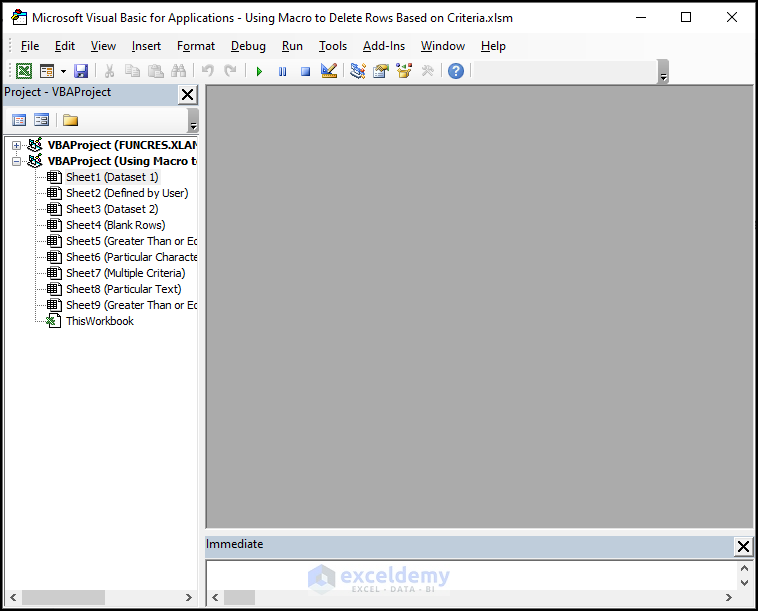
Task: Click the Insert UserForm toolbar icon
Action: click(x=47, y=71)
